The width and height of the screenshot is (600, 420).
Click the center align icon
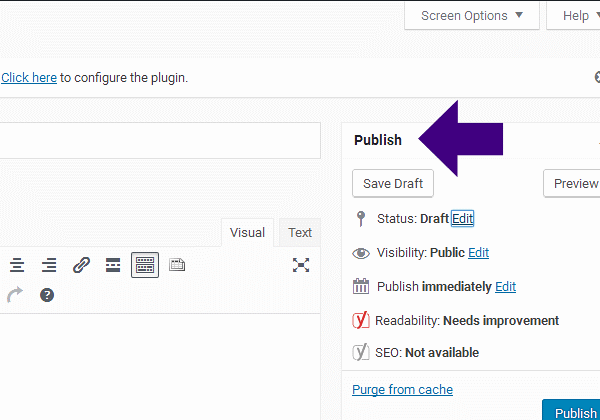(17, 265)
